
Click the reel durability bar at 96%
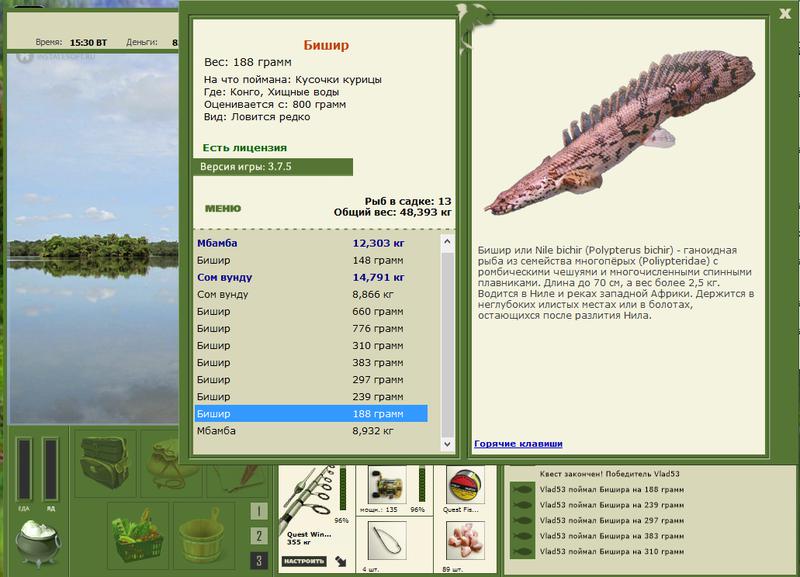[x=422, y=483]
